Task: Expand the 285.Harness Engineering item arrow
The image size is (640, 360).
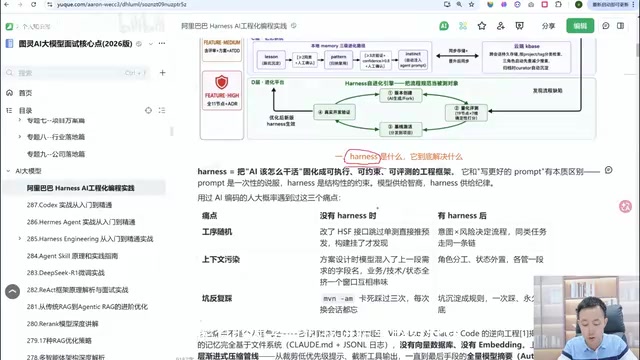Action: pyautogui.click(x=19, y=239)
